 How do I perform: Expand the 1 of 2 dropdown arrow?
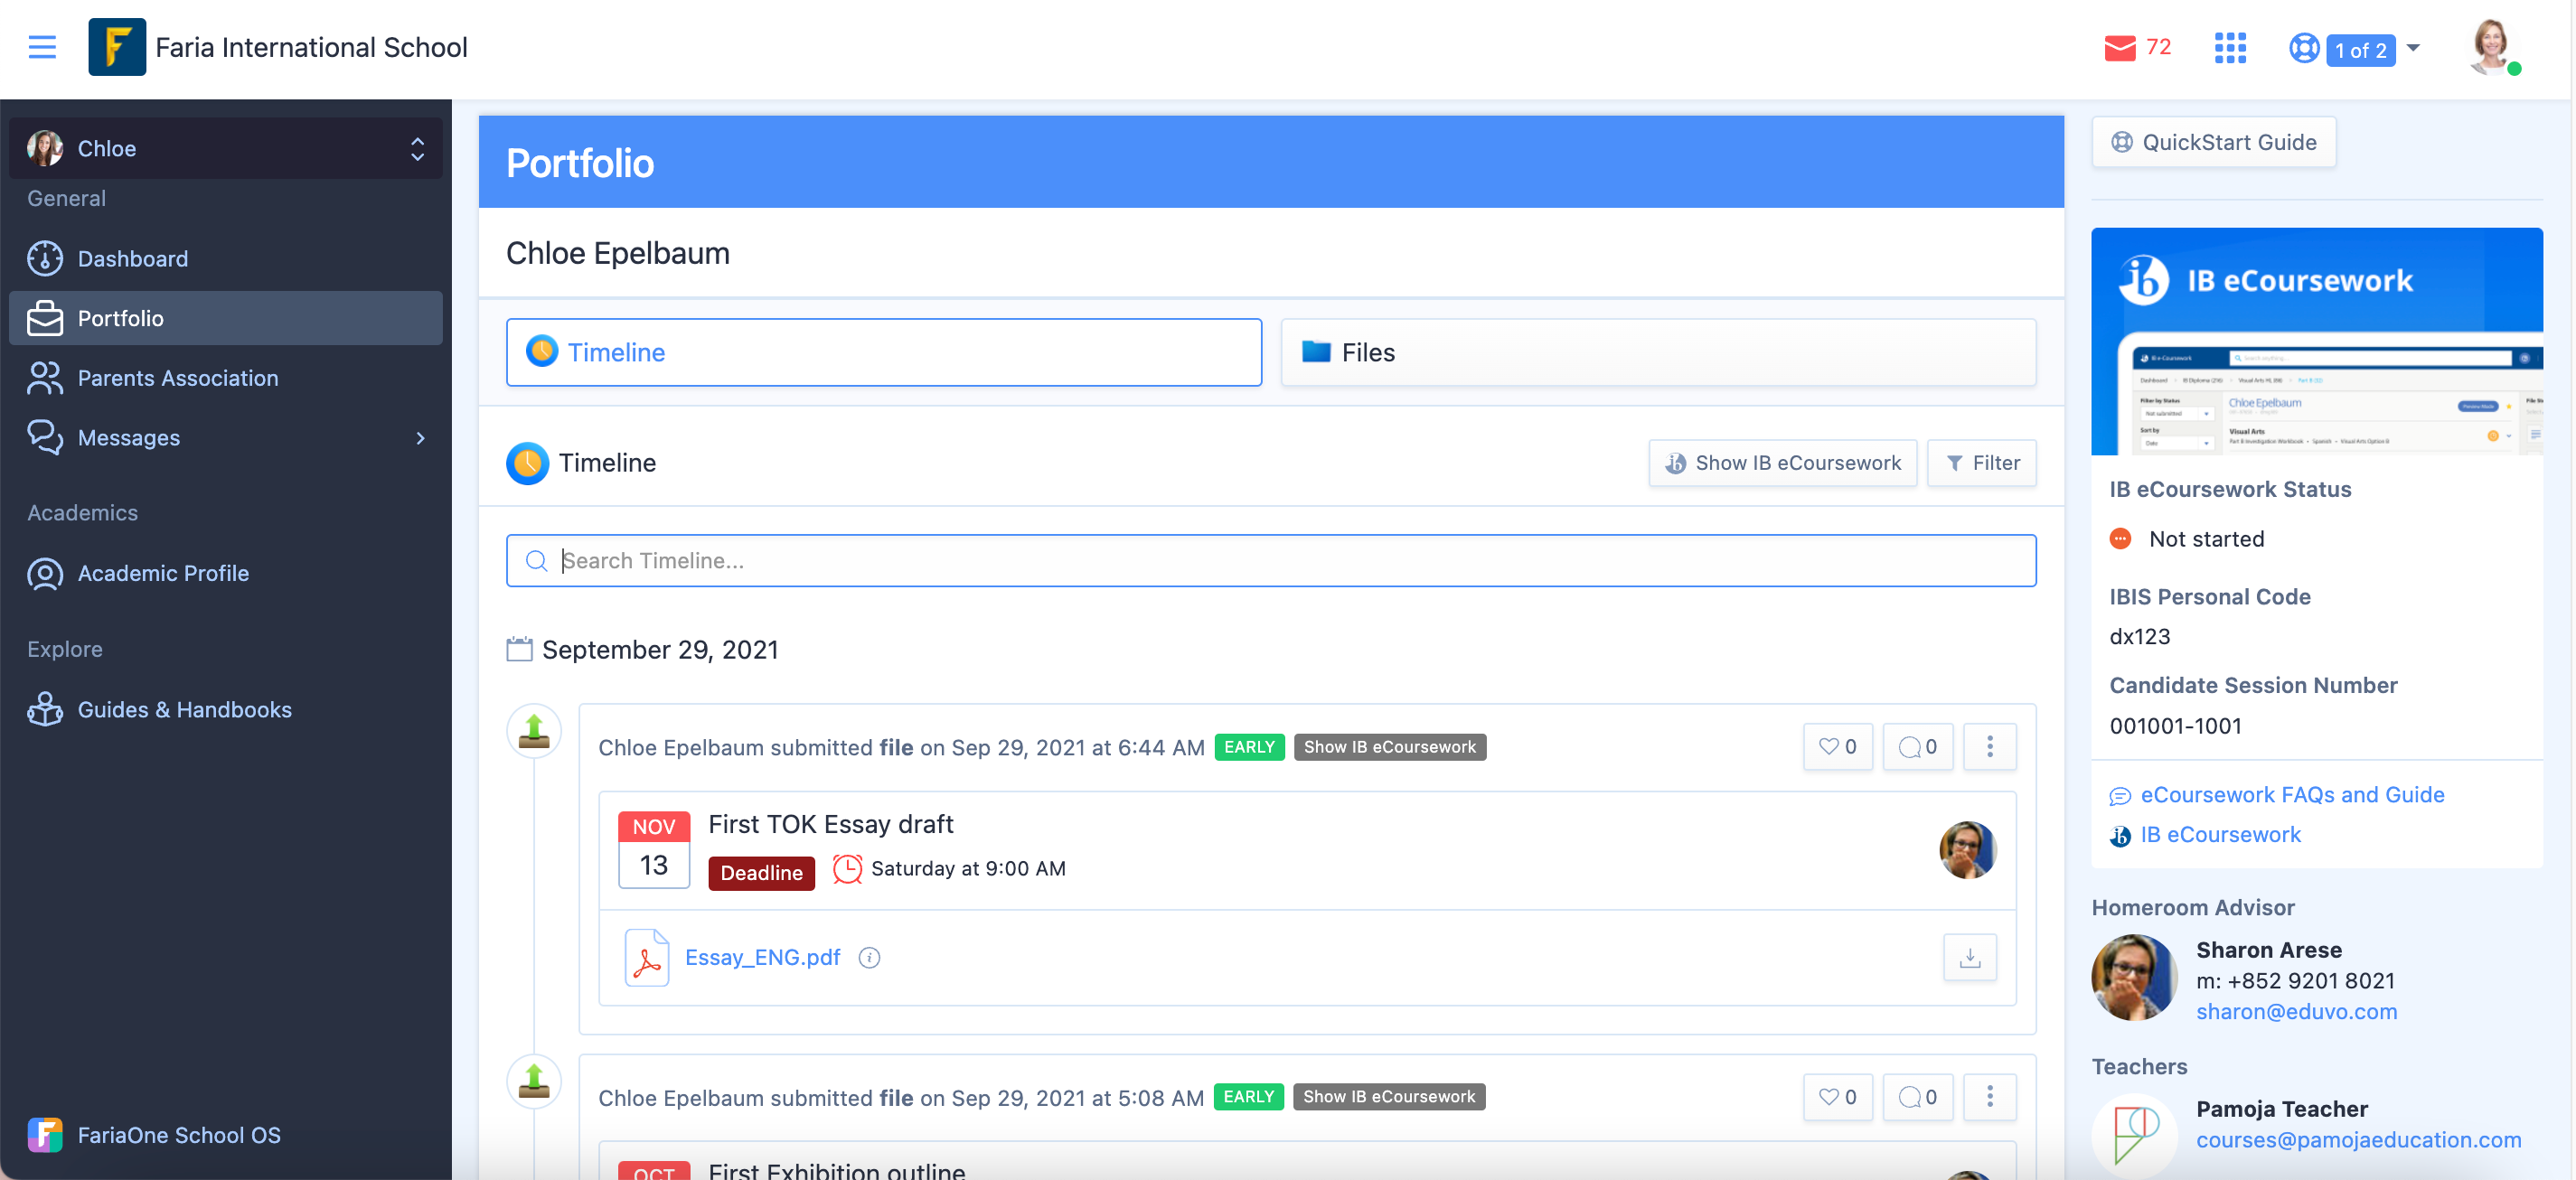click(2412, 48)
